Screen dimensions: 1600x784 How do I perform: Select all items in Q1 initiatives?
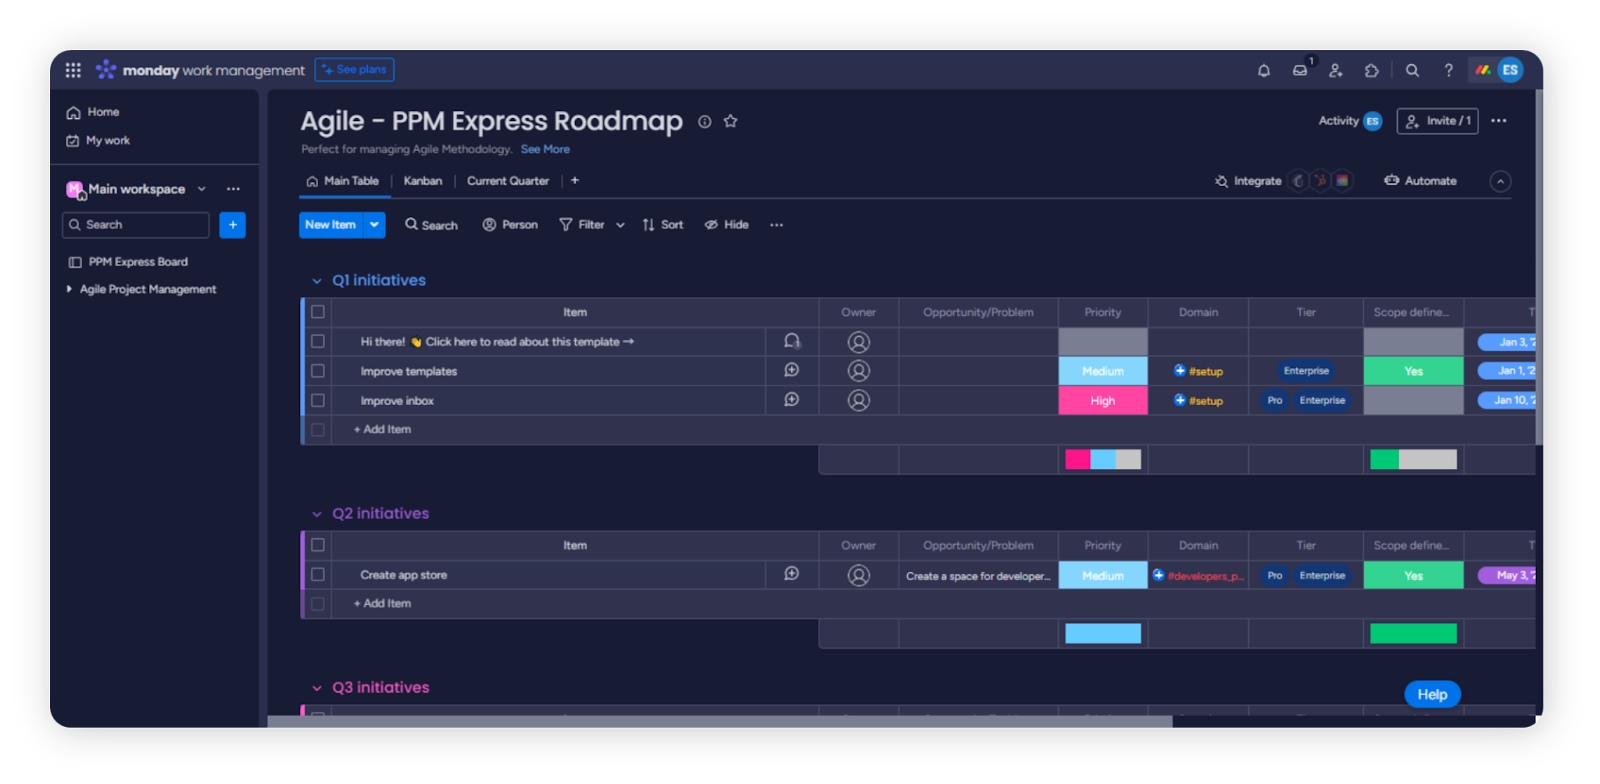318,312
